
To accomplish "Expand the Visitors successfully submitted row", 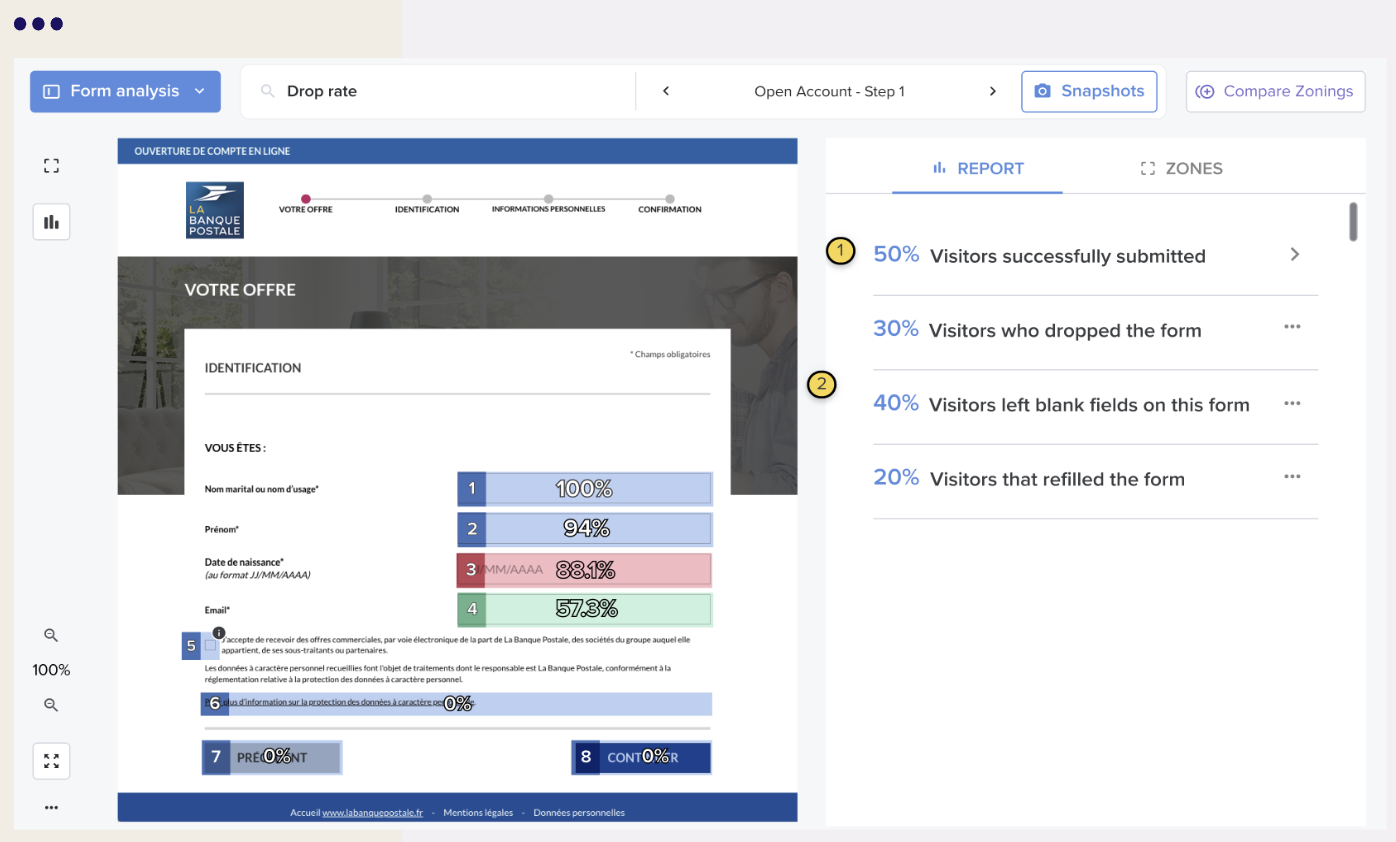I will pos(1294,255).
